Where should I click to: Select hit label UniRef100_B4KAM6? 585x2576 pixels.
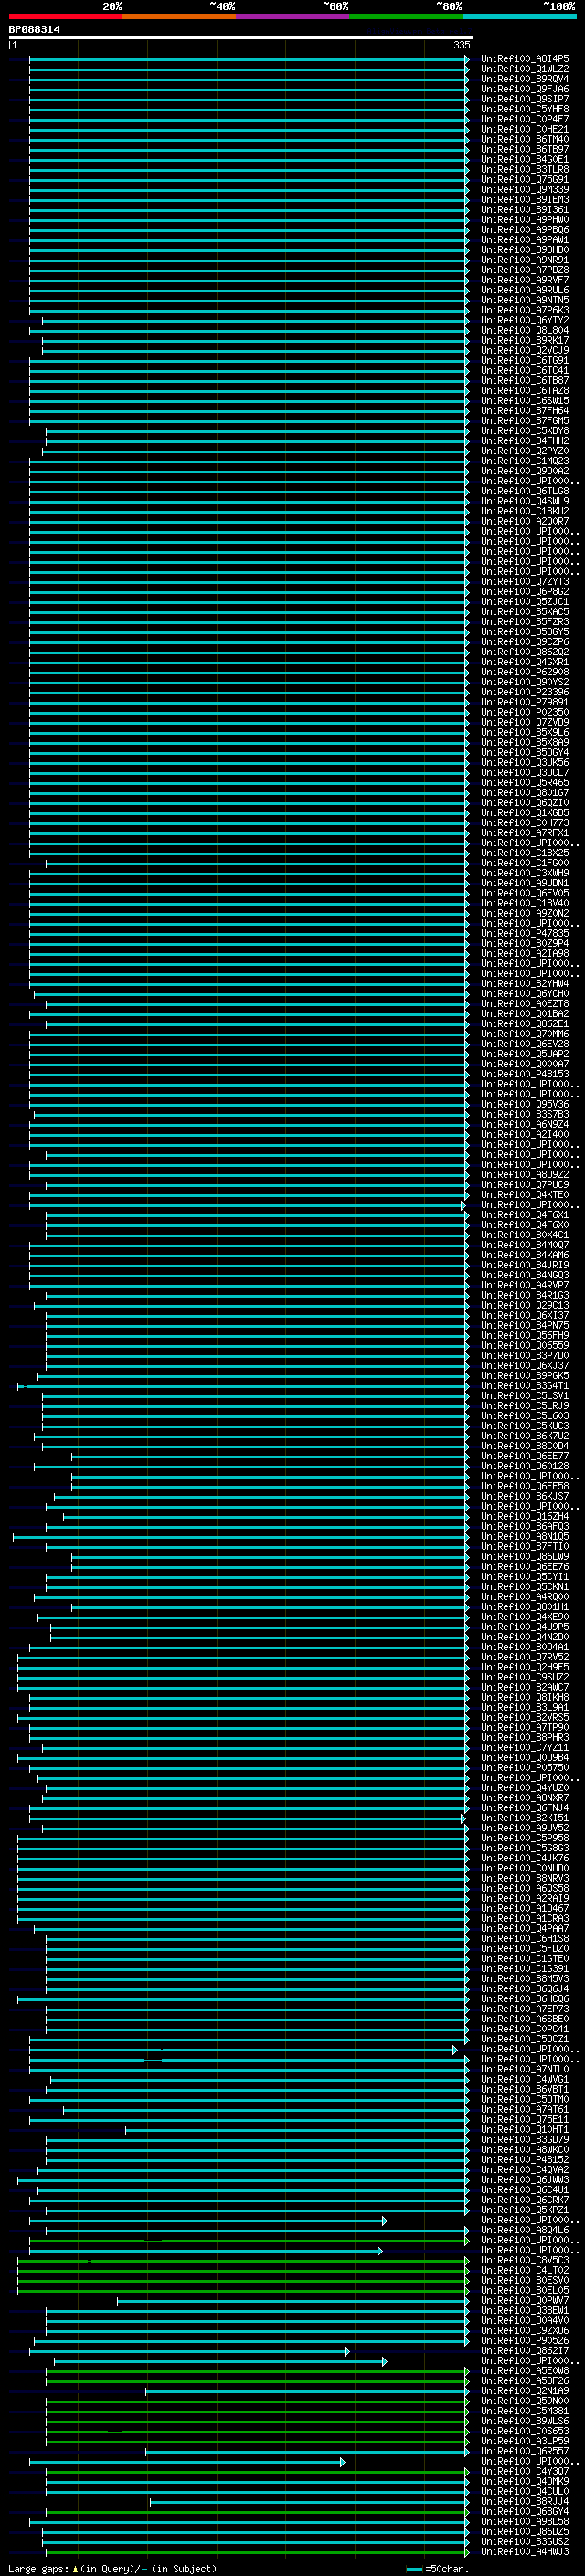click(525, 1255)
